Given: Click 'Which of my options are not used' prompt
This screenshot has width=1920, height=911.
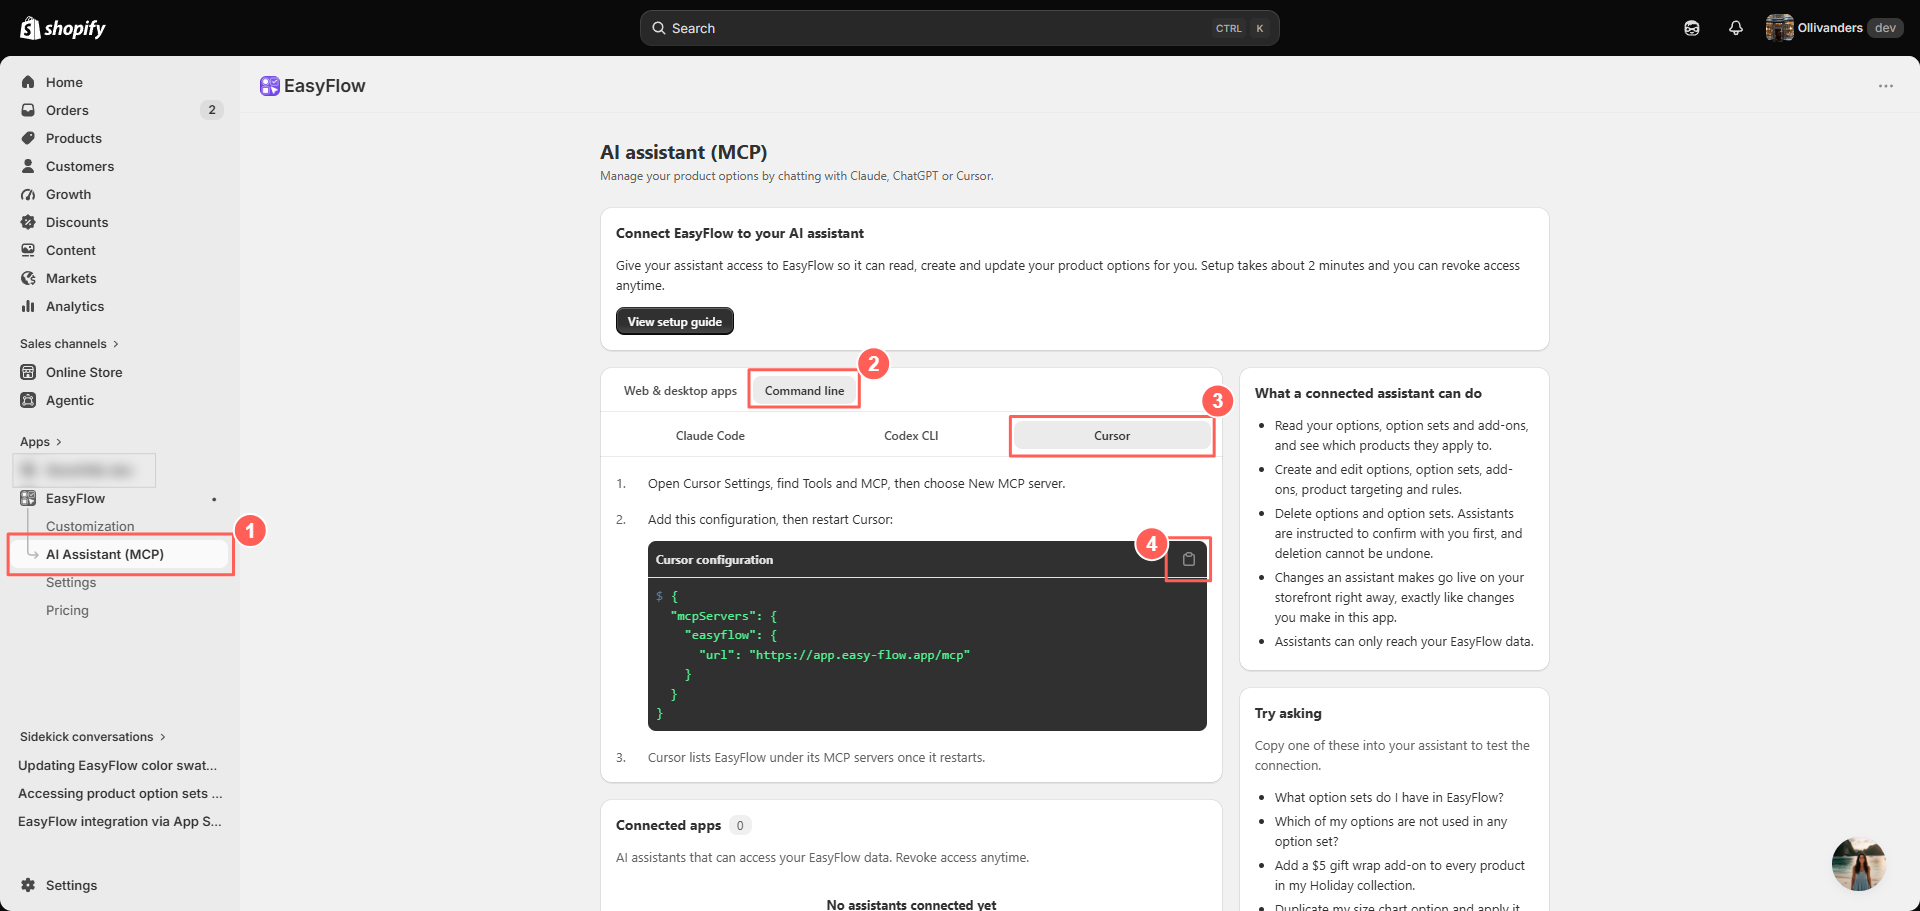Looking at the screenshot, I should coord(1391,831).
